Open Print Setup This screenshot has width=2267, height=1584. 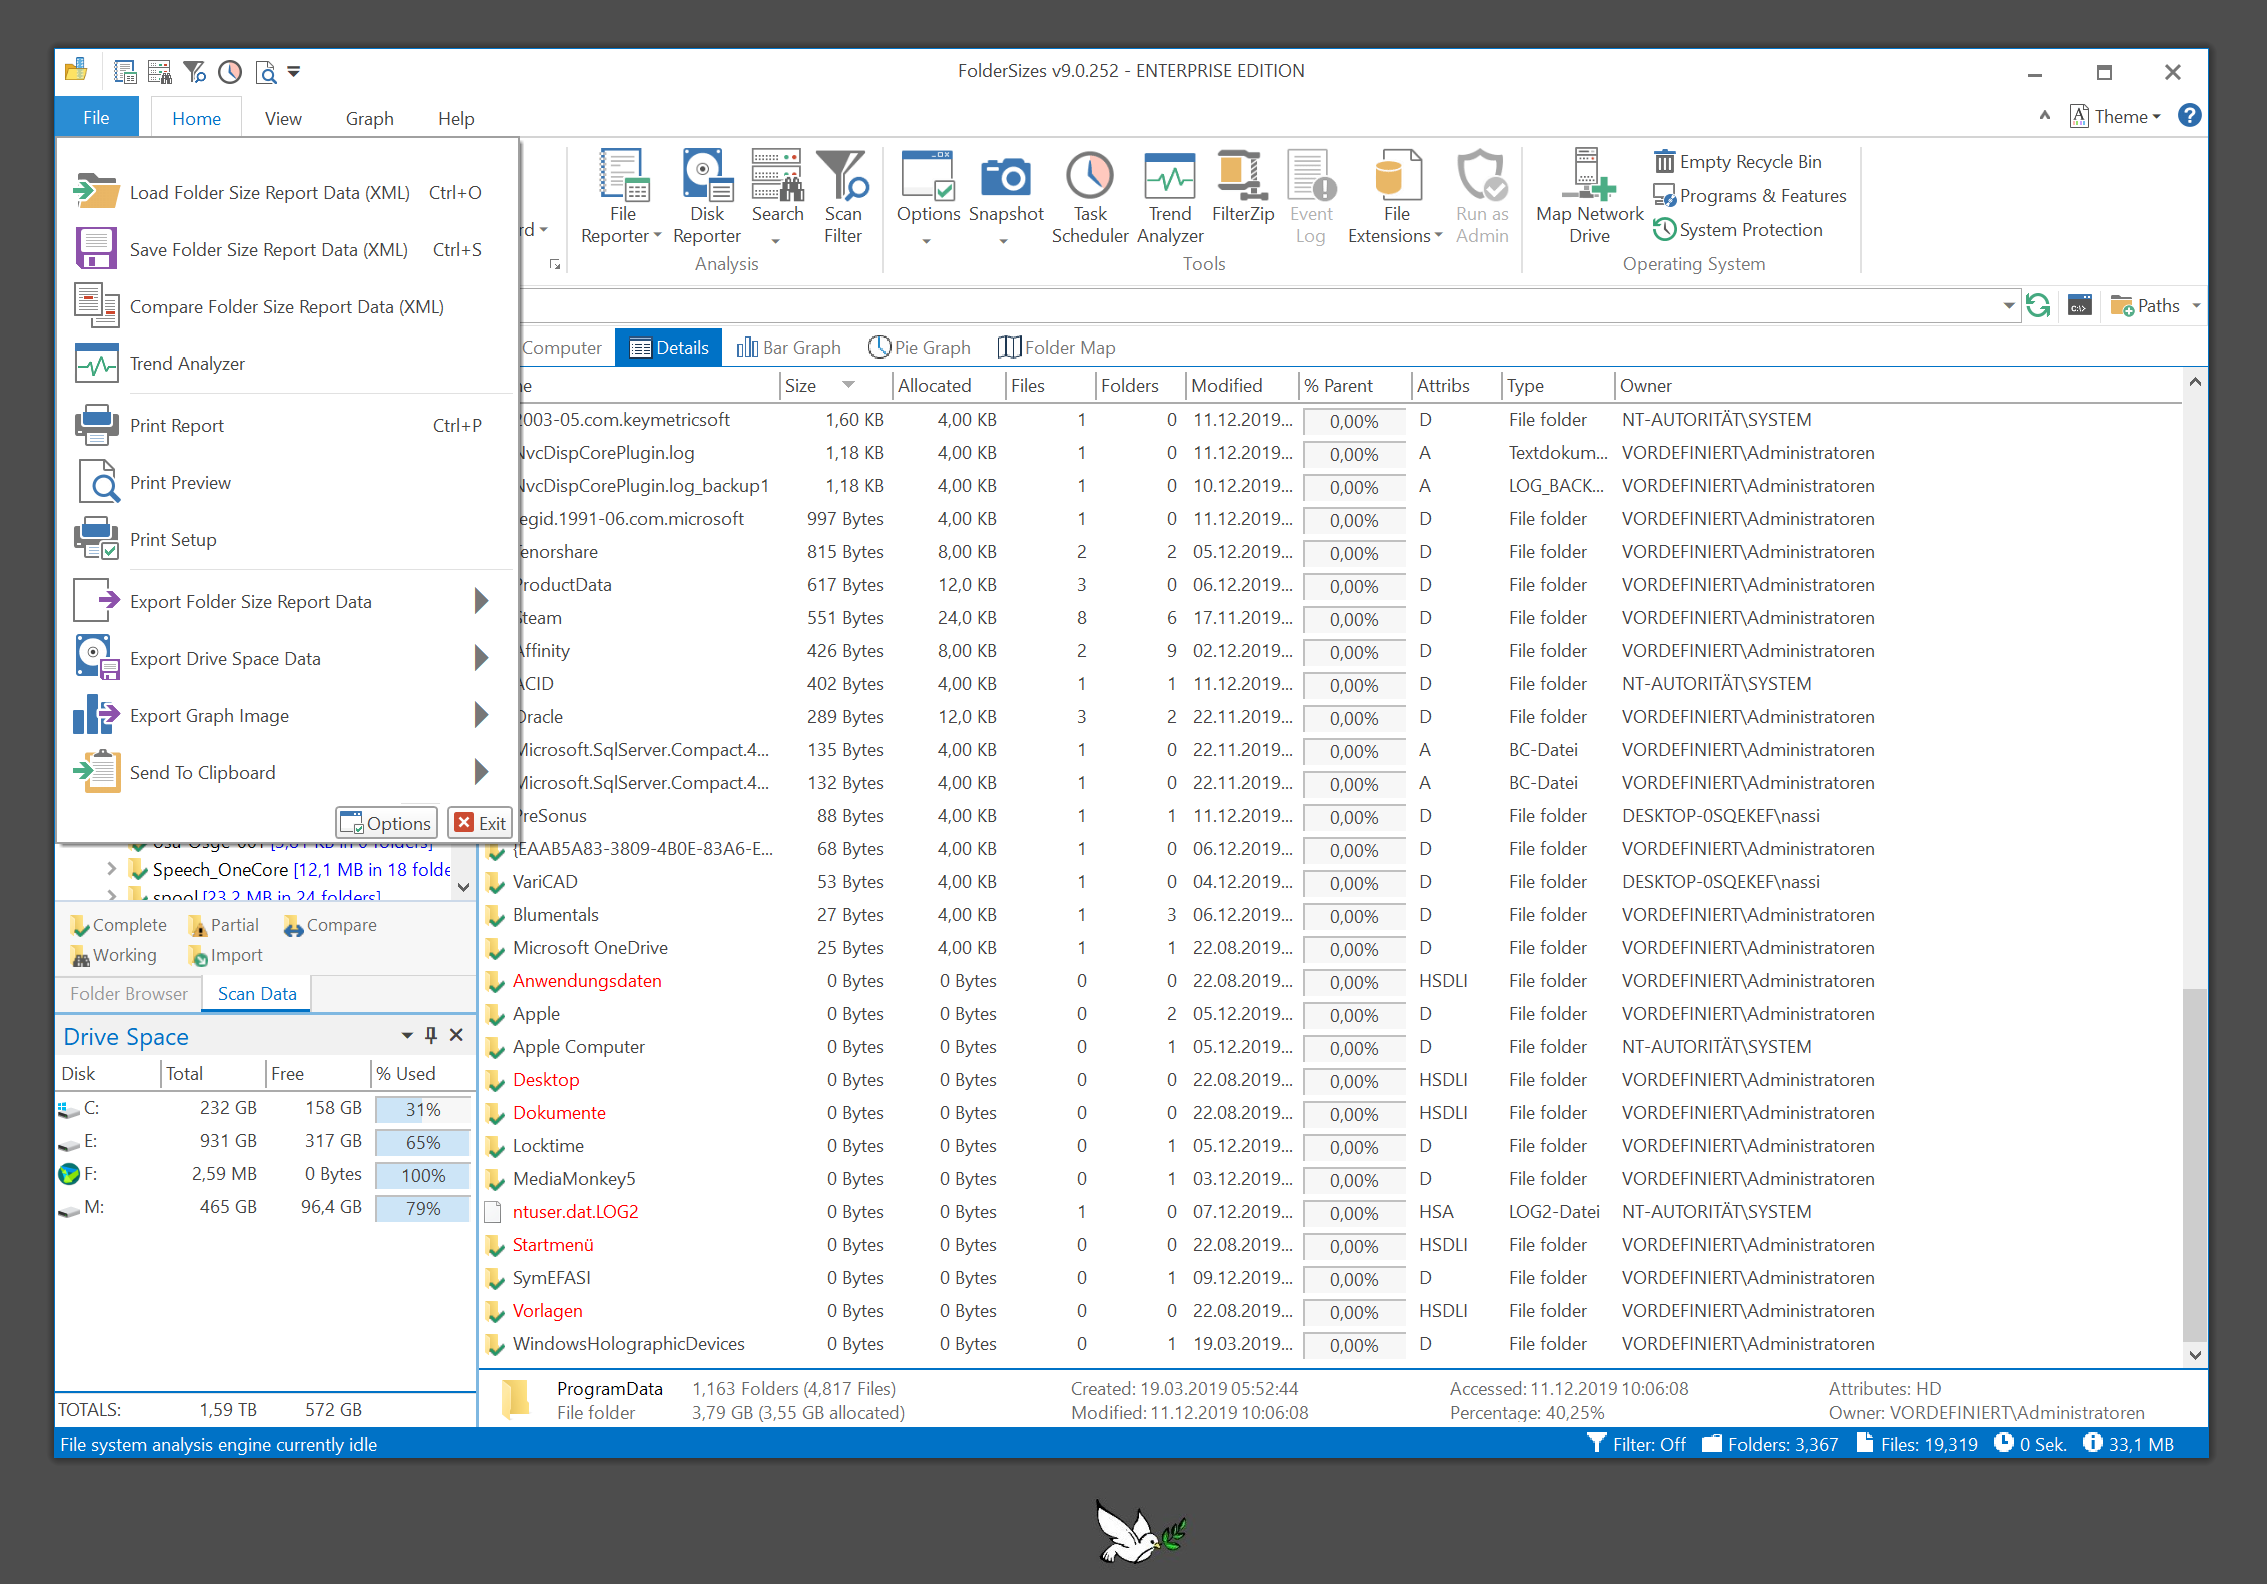(285, 539)
